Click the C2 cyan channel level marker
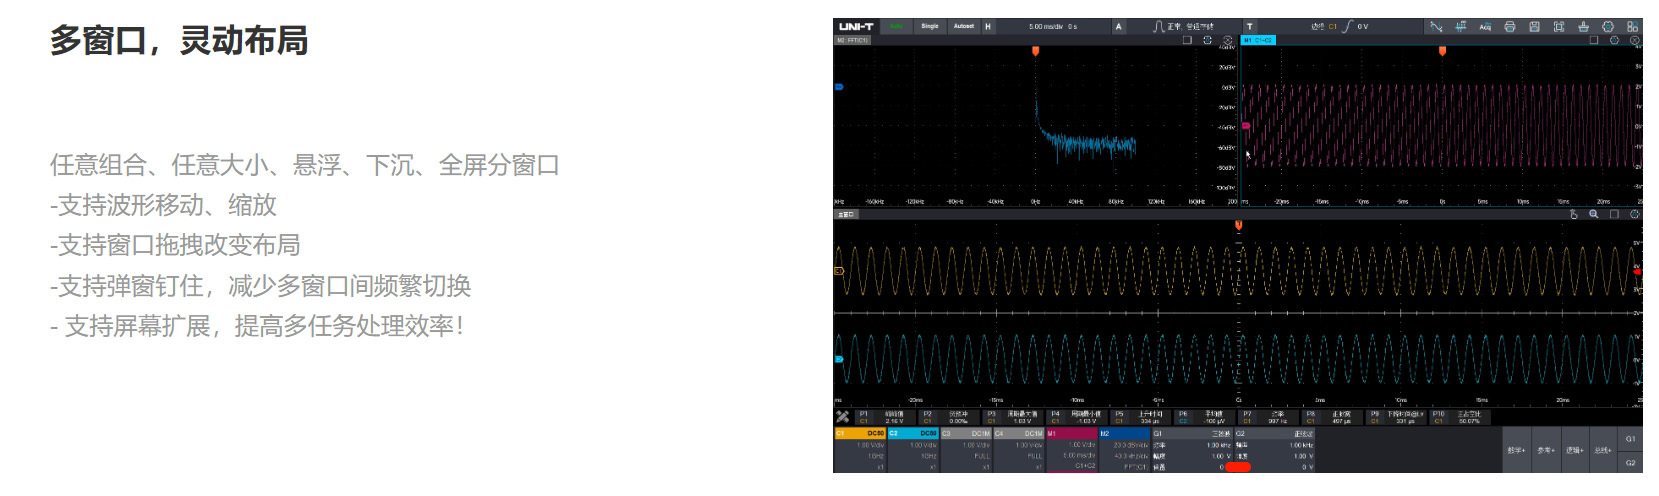This screenshot has width=1659, height=496. tap(839, 359)
